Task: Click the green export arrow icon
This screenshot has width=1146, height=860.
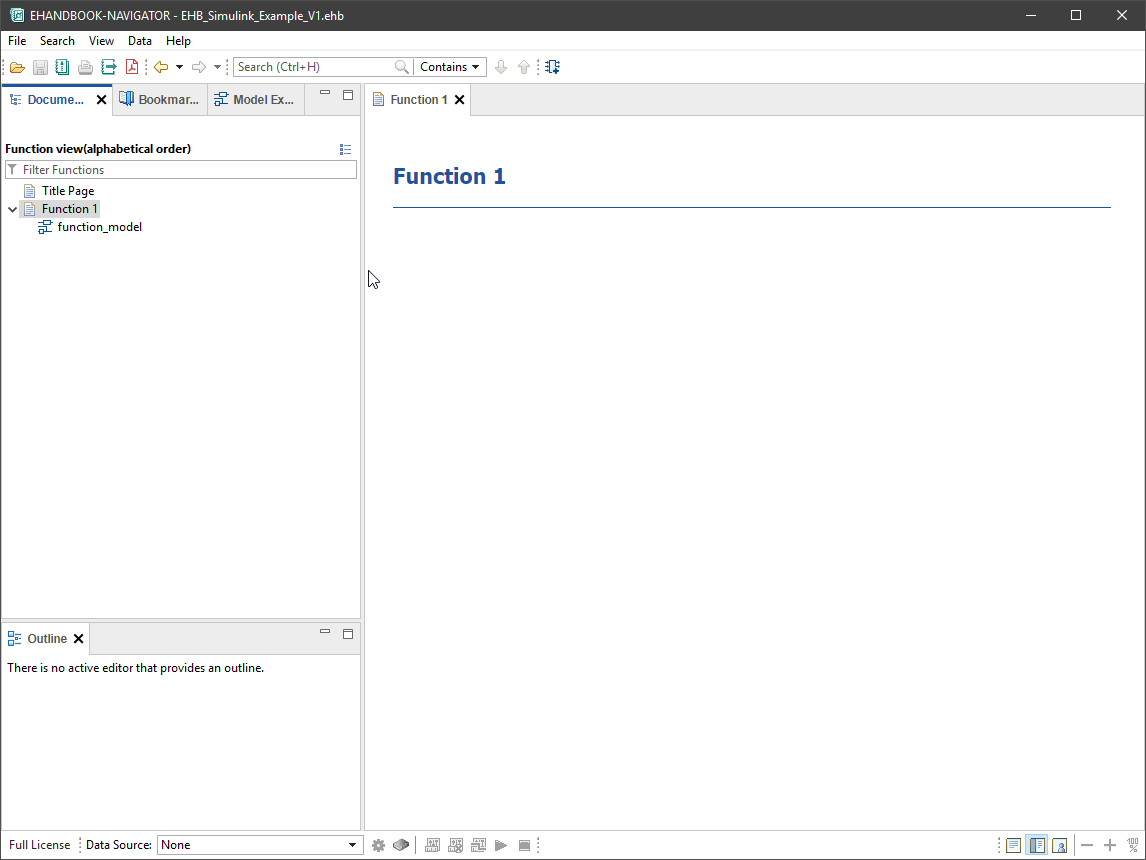Action: (109, 67)
